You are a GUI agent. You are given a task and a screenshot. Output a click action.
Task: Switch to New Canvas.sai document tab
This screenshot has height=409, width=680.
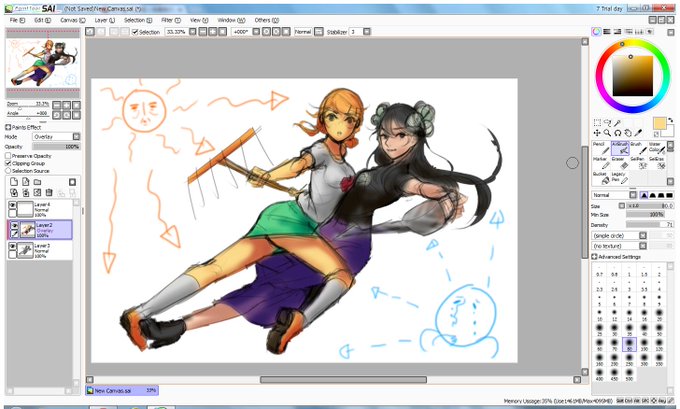(122, 390)
